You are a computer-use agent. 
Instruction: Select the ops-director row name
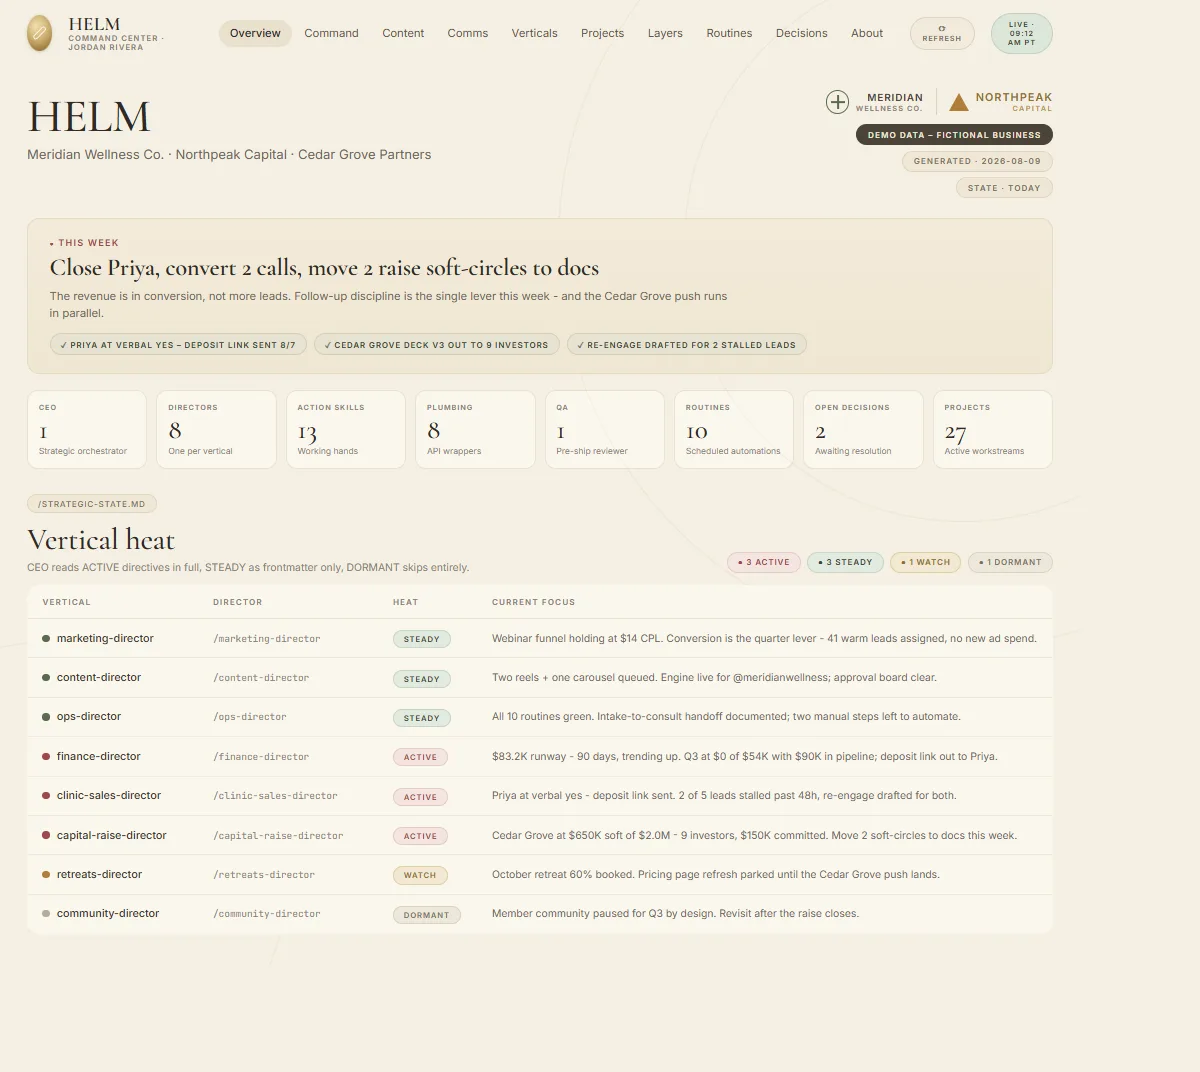89,716
